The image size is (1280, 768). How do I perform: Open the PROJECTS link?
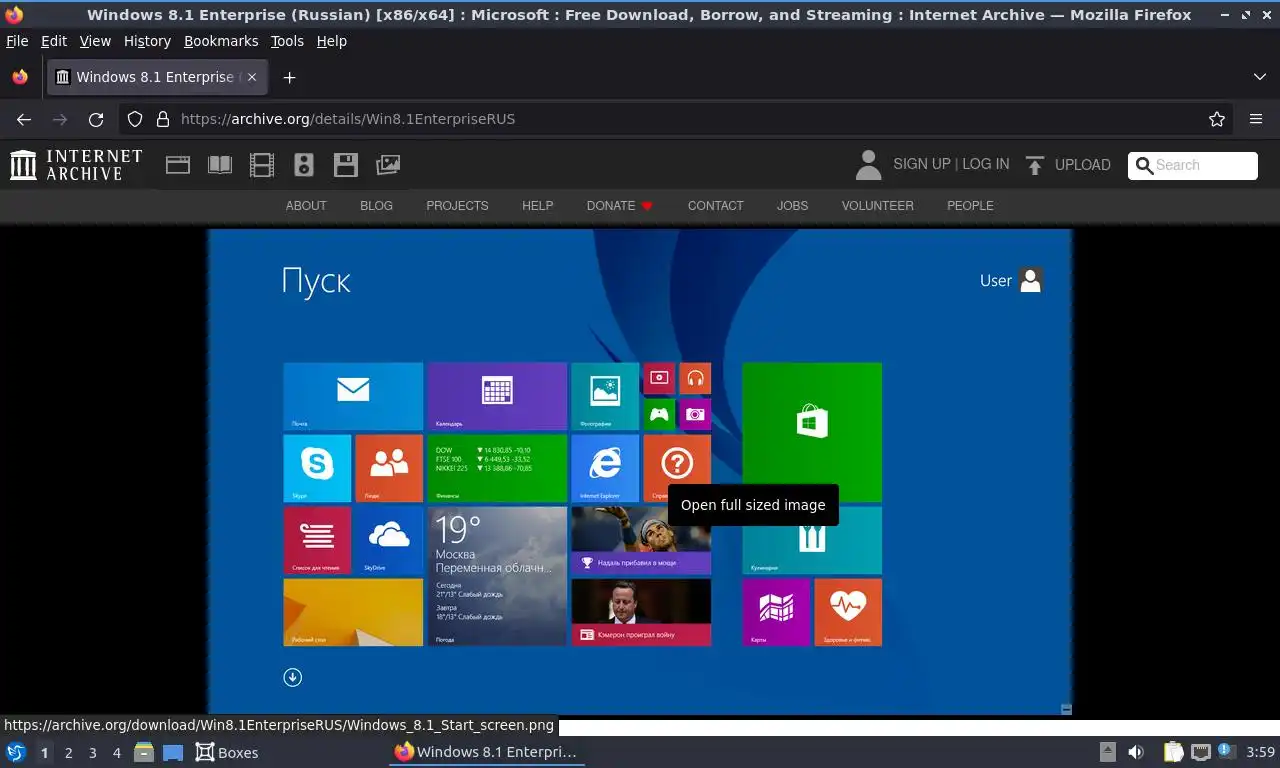(x=457, y=205)
